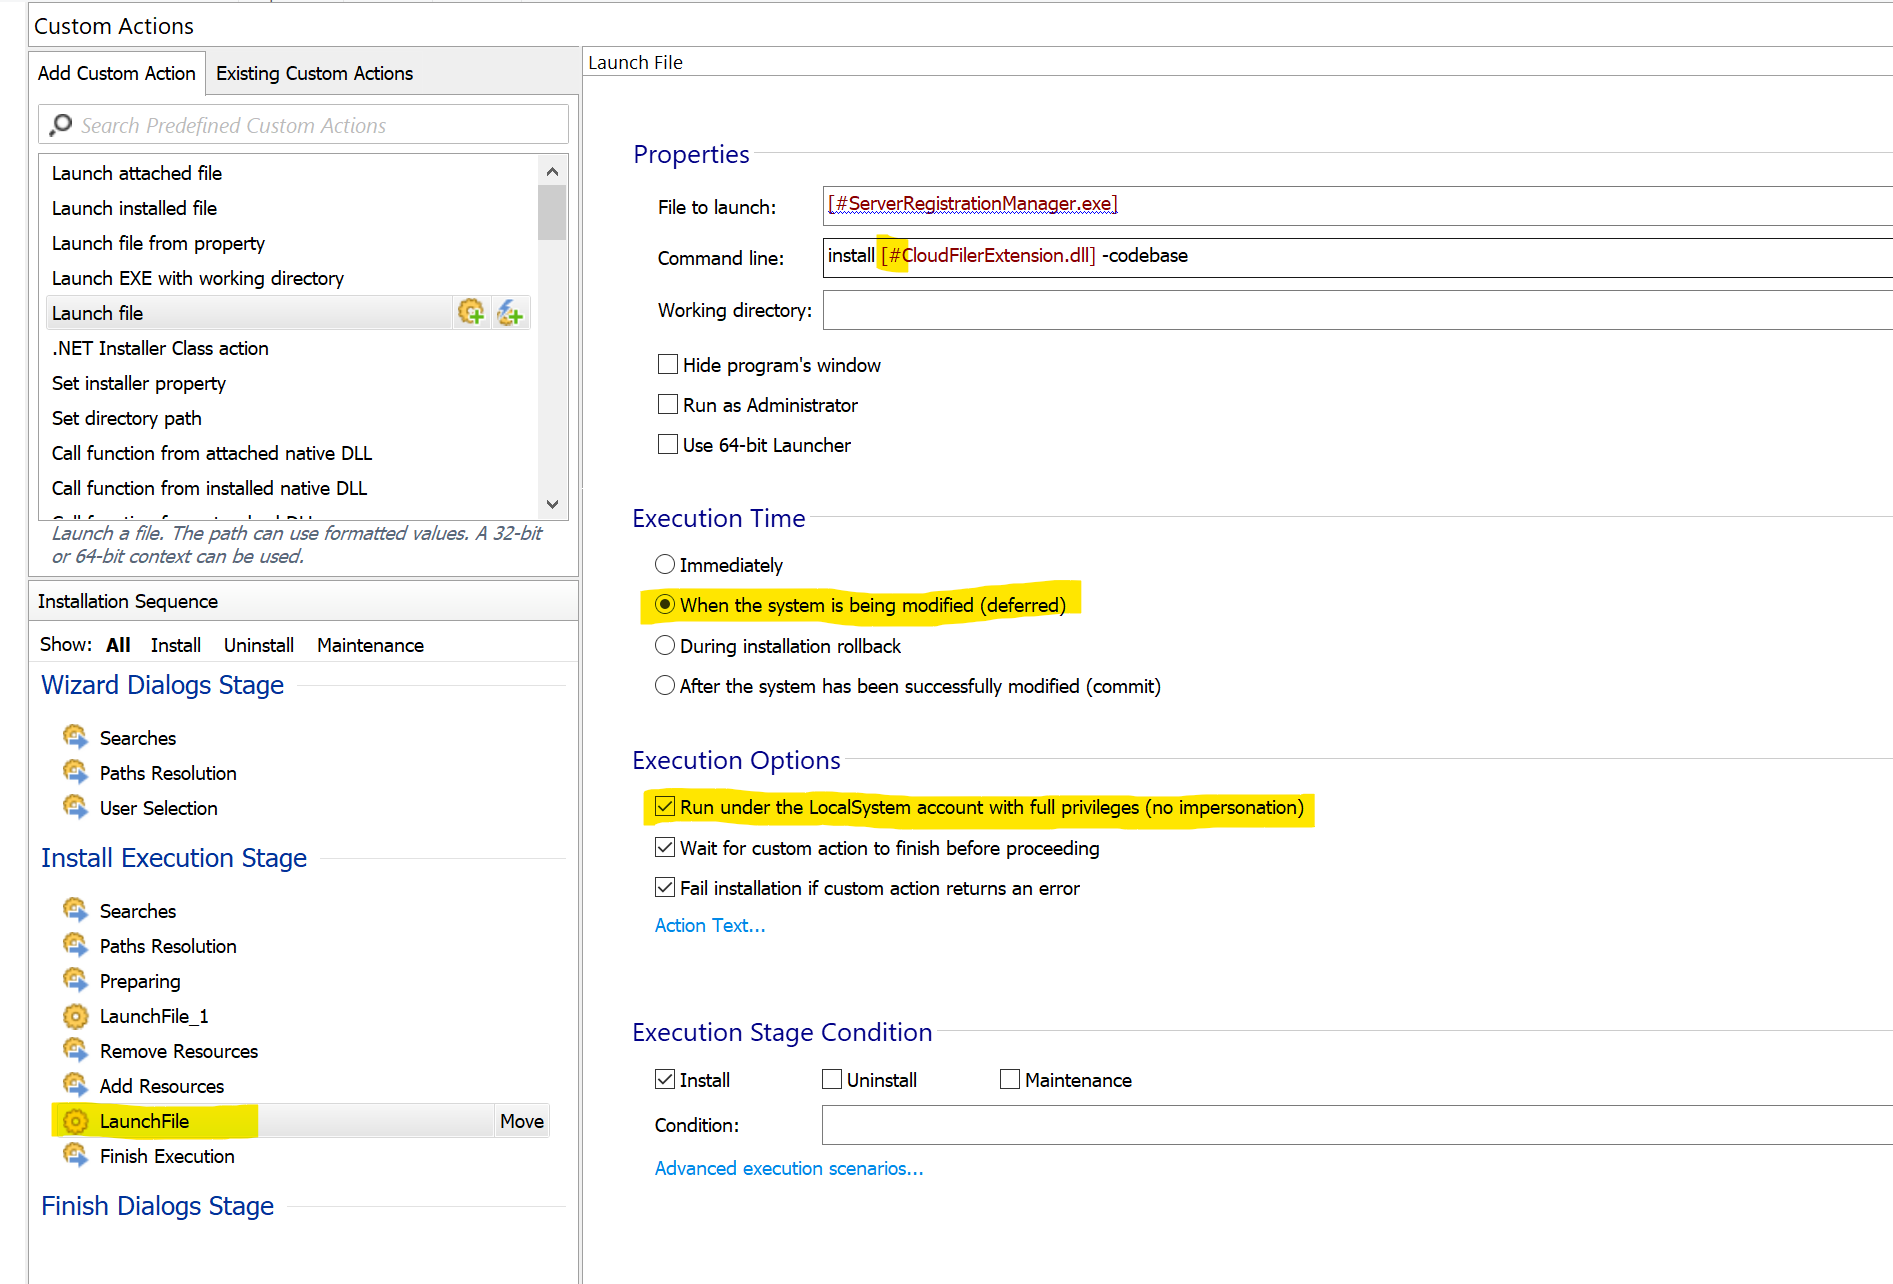1893x1284 pixels.
Task: Select Set installer property action
Action: (x=139, y=383)
